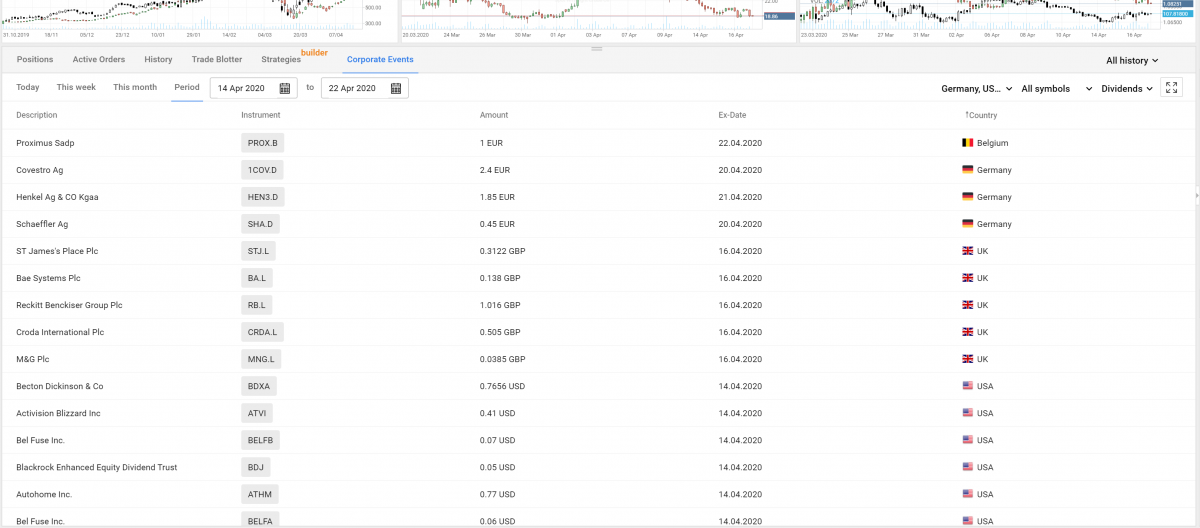Click the 22.04.2020 ex-date cell
1200x528 pixels.
[740, 143]
